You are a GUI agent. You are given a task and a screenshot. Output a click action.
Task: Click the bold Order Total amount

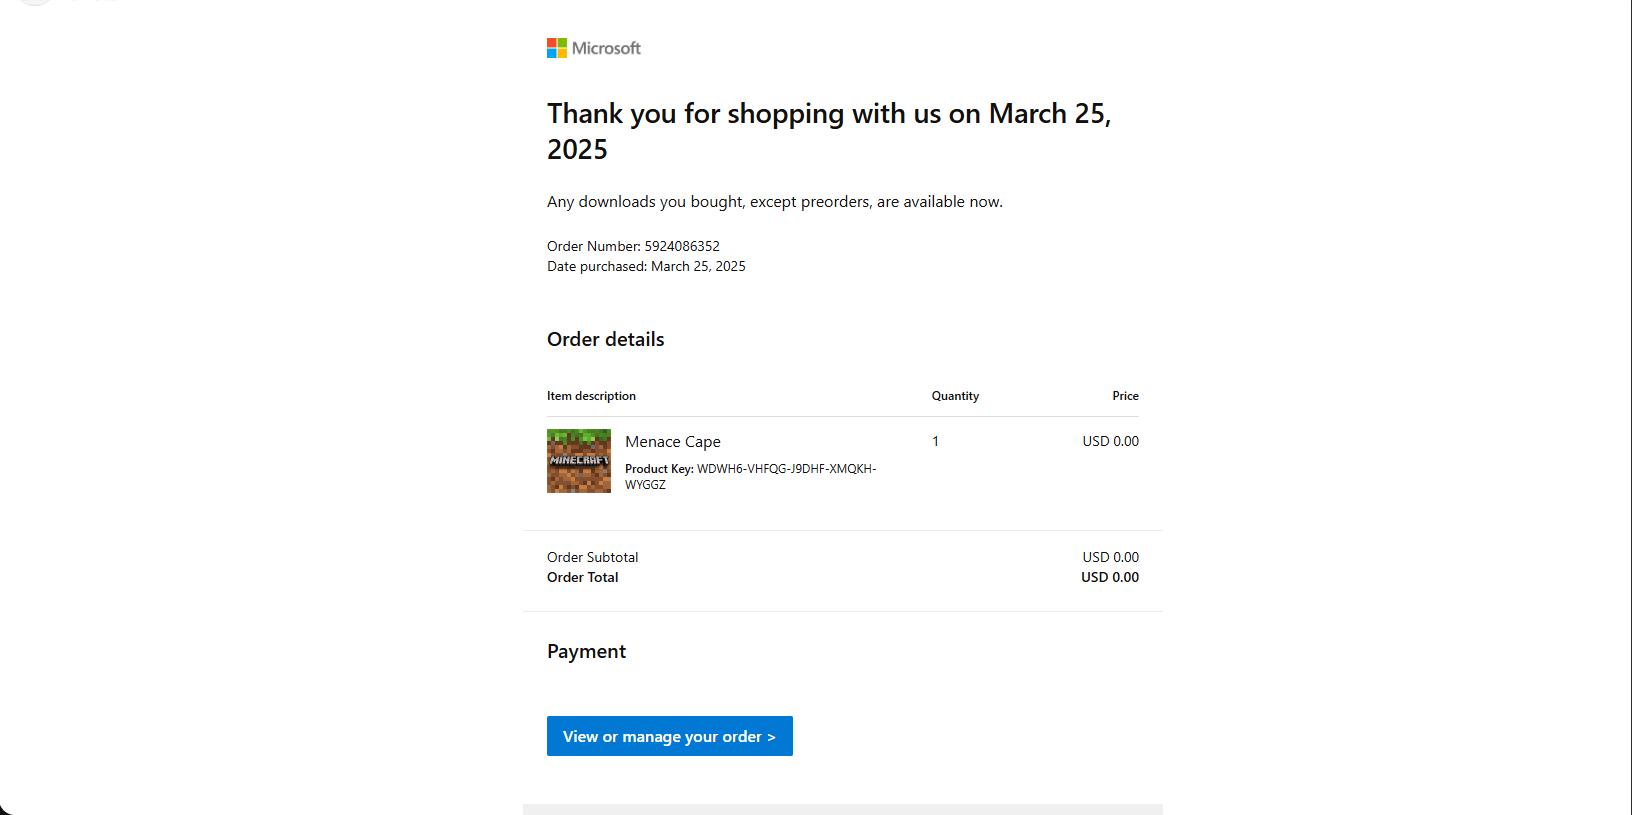(1109, 577)
